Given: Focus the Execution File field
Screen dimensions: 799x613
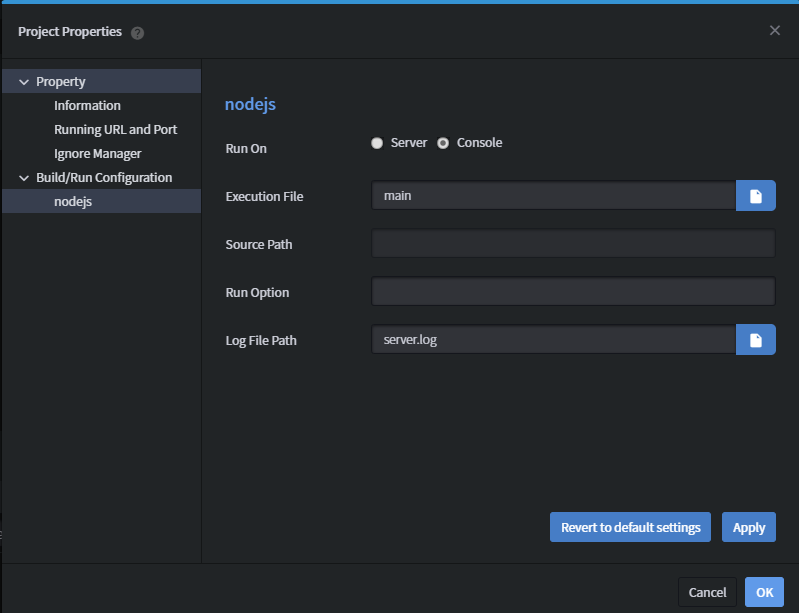Looking at the screenshot, I should (554, 196).
